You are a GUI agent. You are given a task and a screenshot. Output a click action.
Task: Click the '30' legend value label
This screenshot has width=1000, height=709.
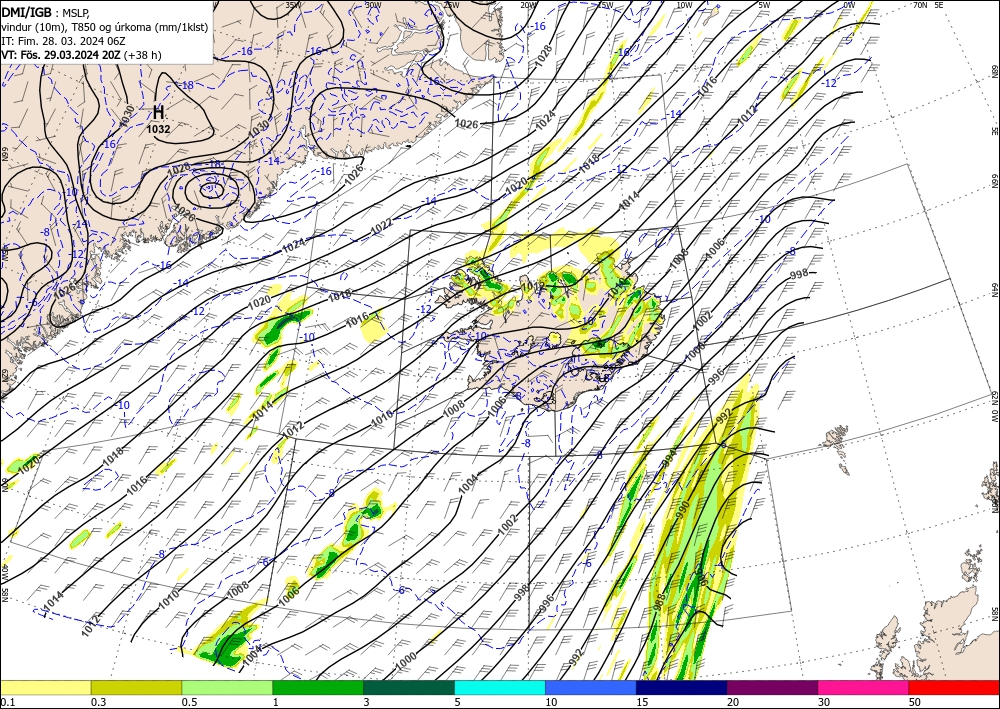(824, 702)
